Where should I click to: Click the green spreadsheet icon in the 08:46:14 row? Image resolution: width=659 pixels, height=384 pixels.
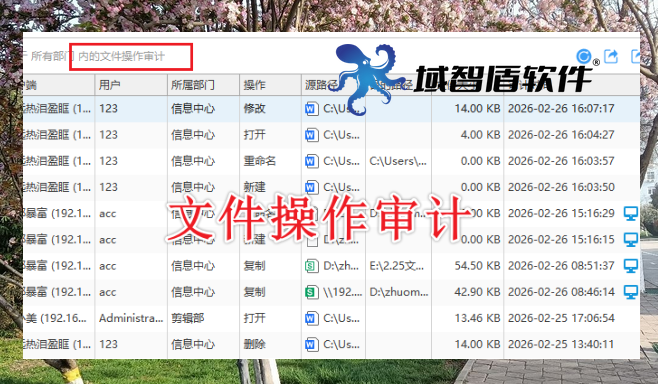point(311,292)
